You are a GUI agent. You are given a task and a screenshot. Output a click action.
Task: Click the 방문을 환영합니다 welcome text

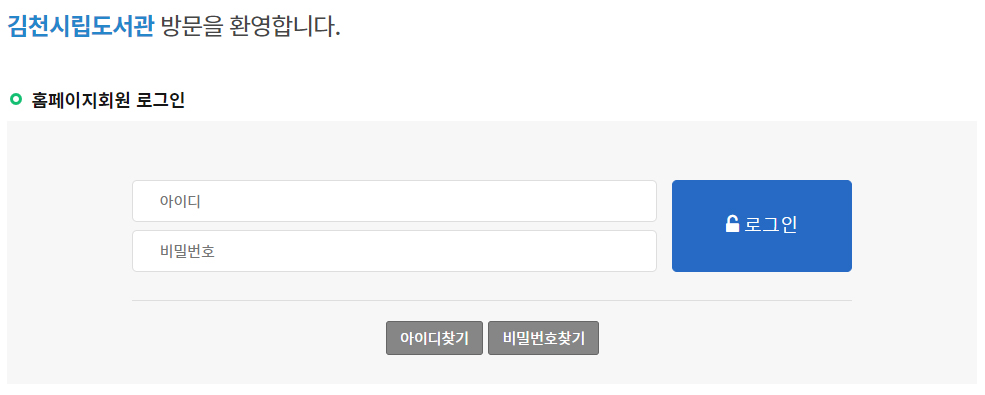pos(251,26)
